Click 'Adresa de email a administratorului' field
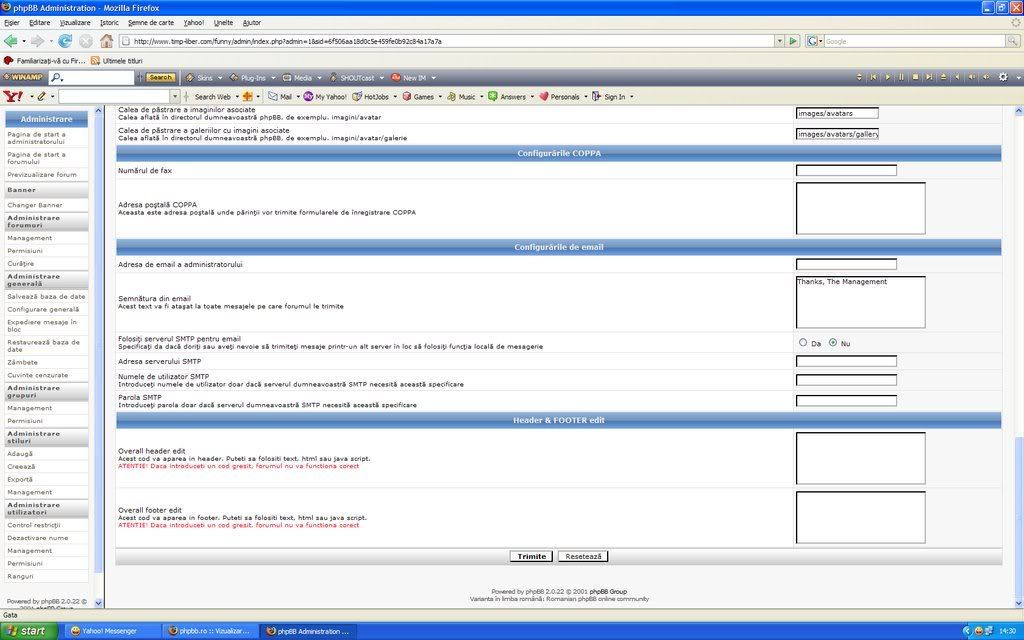1024x640 pixels. pos(846,264)
